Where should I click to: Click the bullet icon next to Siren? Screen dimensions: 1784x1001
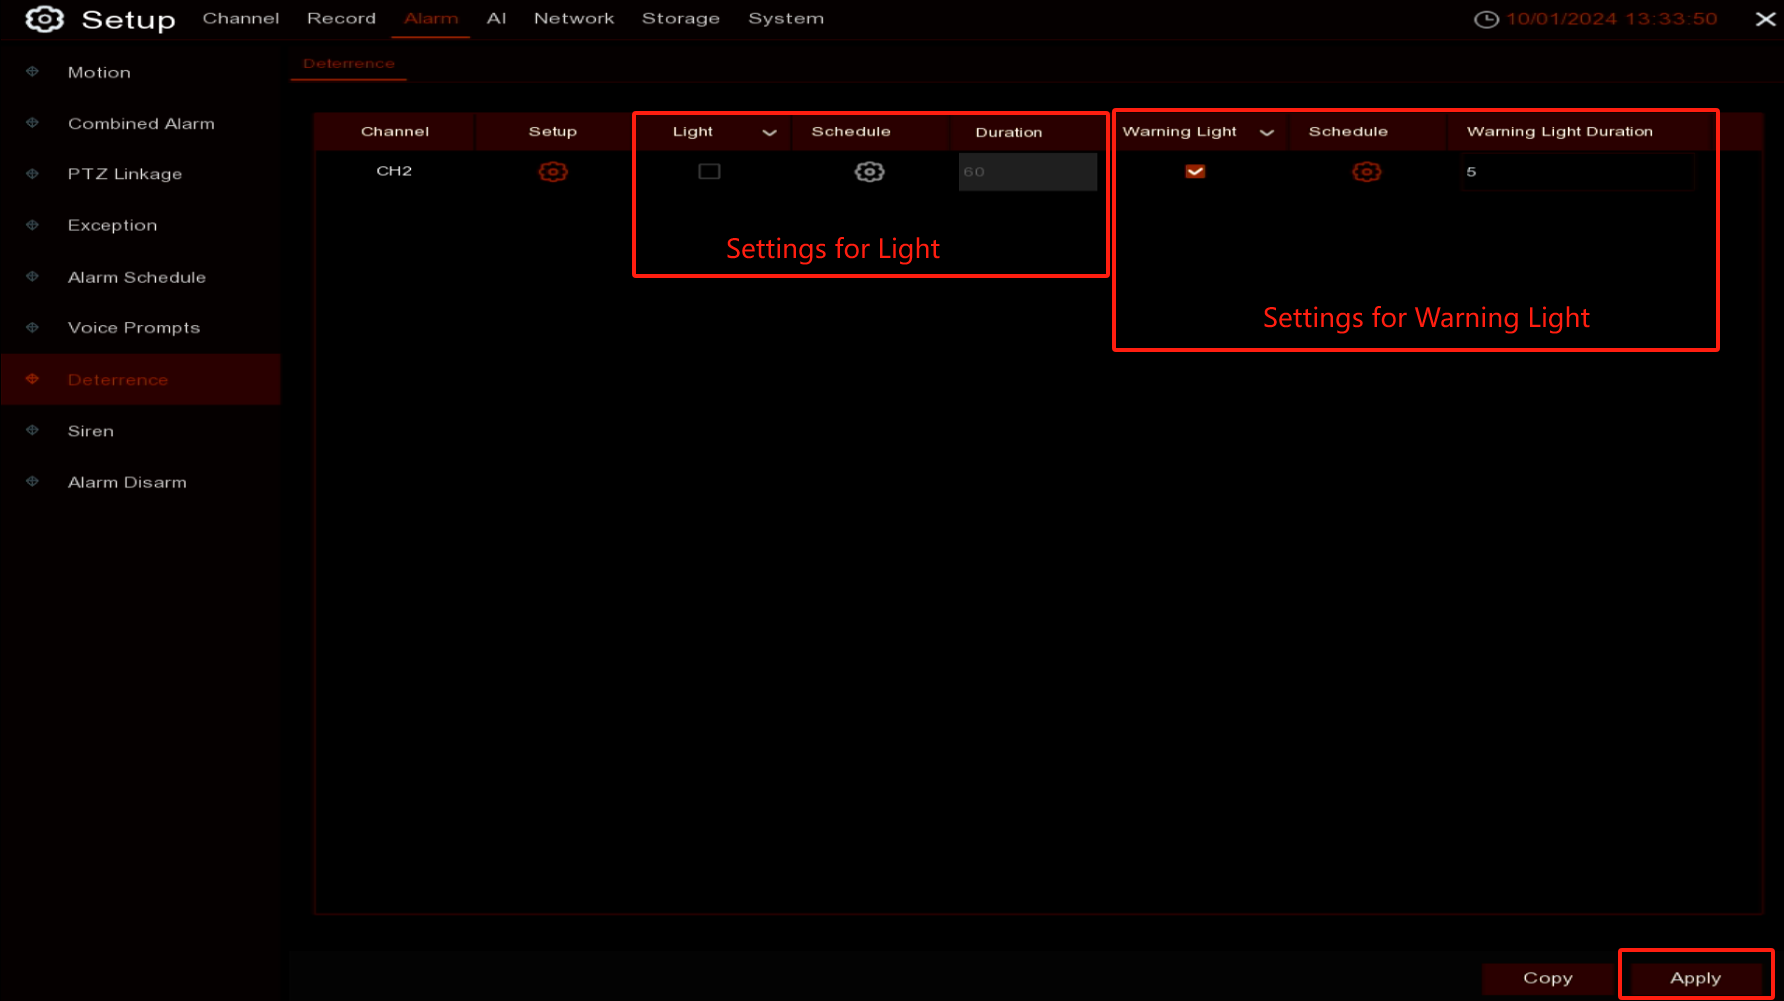[32, 430]
